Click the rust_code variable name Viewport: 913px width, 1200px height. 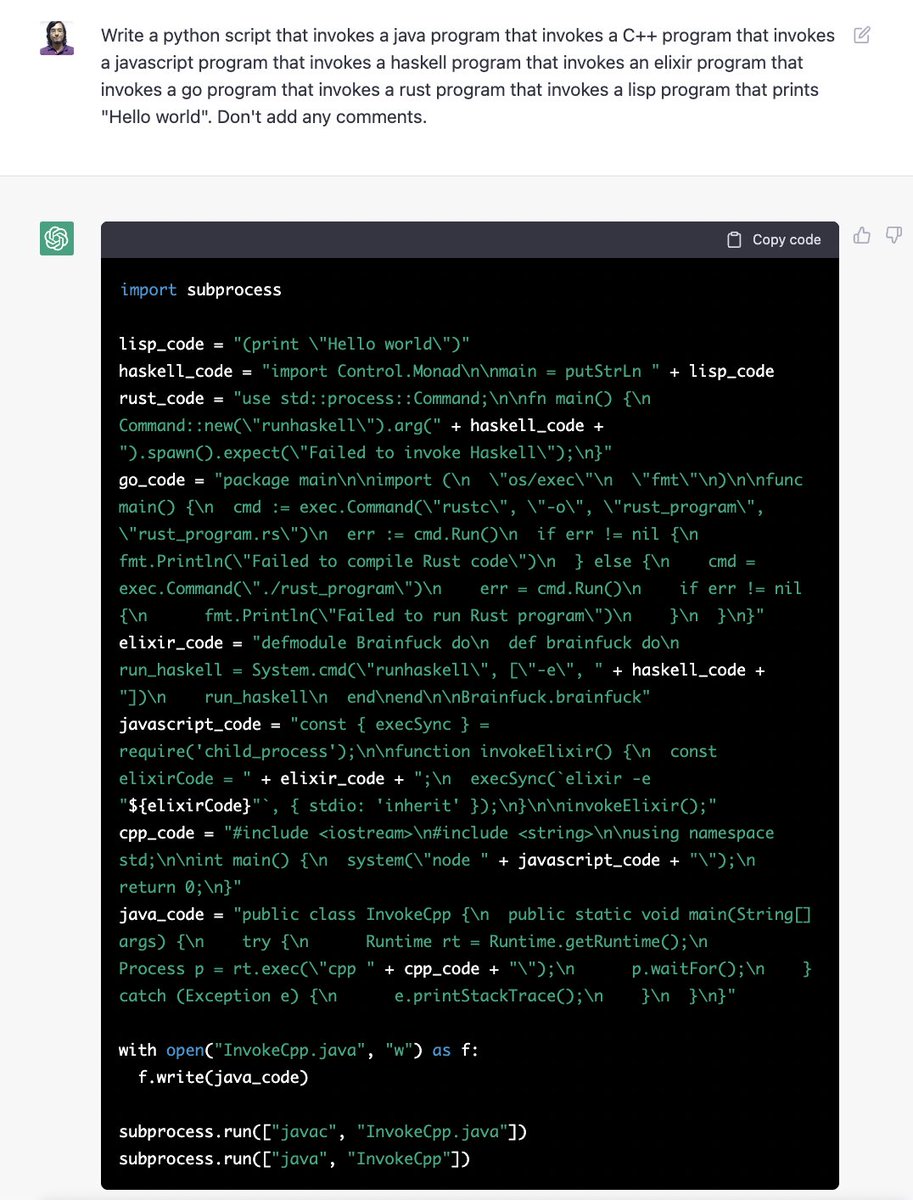[161, 398]
